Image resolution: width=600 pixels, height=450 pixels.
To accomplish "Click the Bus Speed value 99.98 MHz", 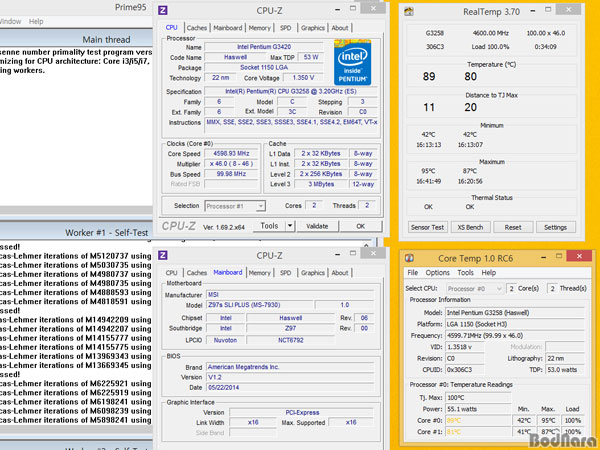I will 231,174.
